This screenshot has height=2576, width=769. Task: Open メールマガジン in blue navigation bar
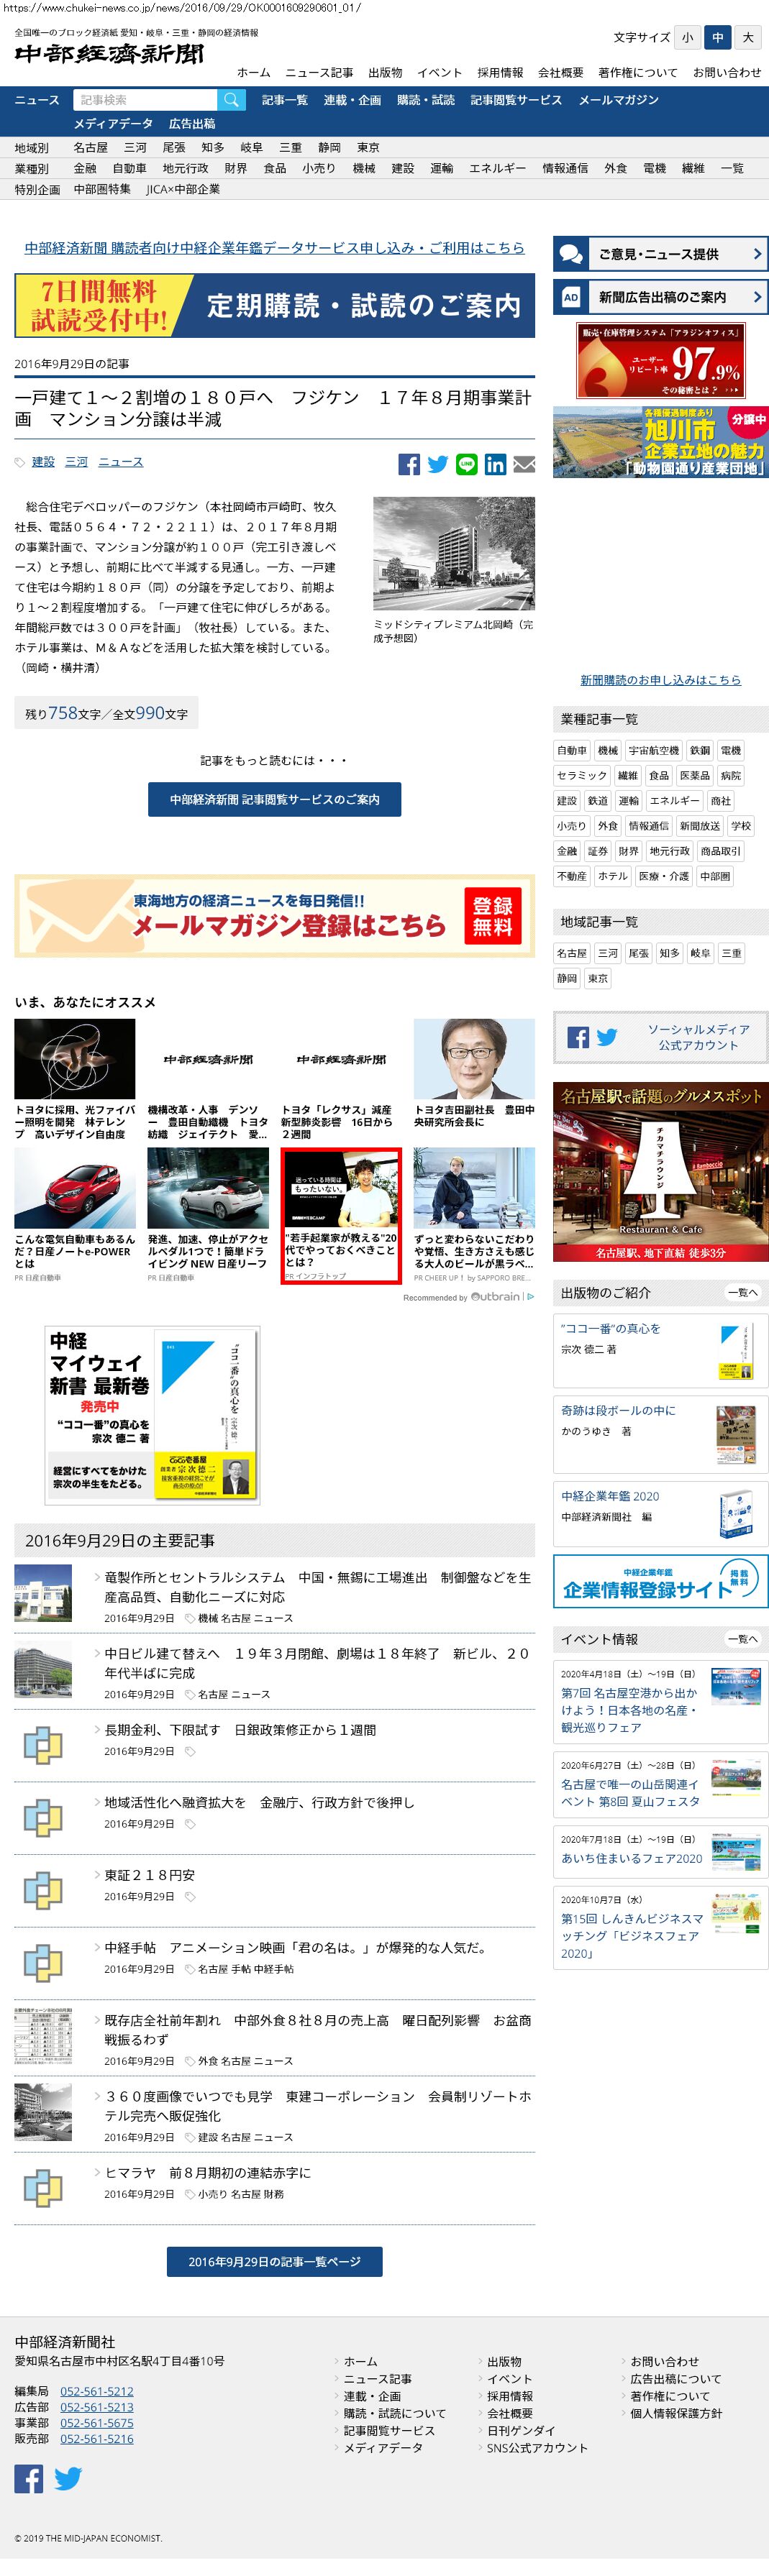[618, 100]
